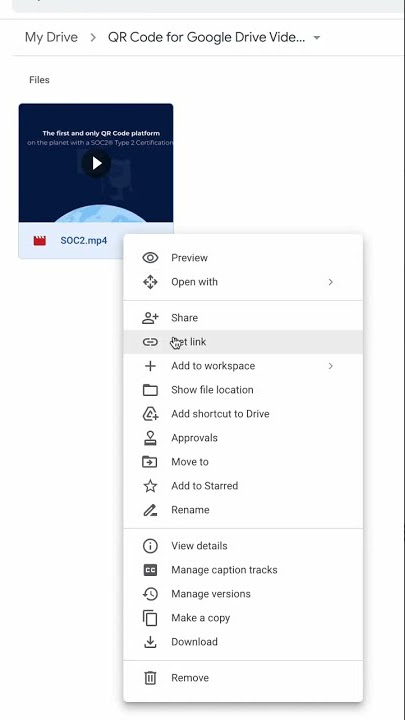The height and width of the screenshot is (720, 405).
Task: Choose Add to Starred
Action: pyautogui.click(x=243, y=486)
